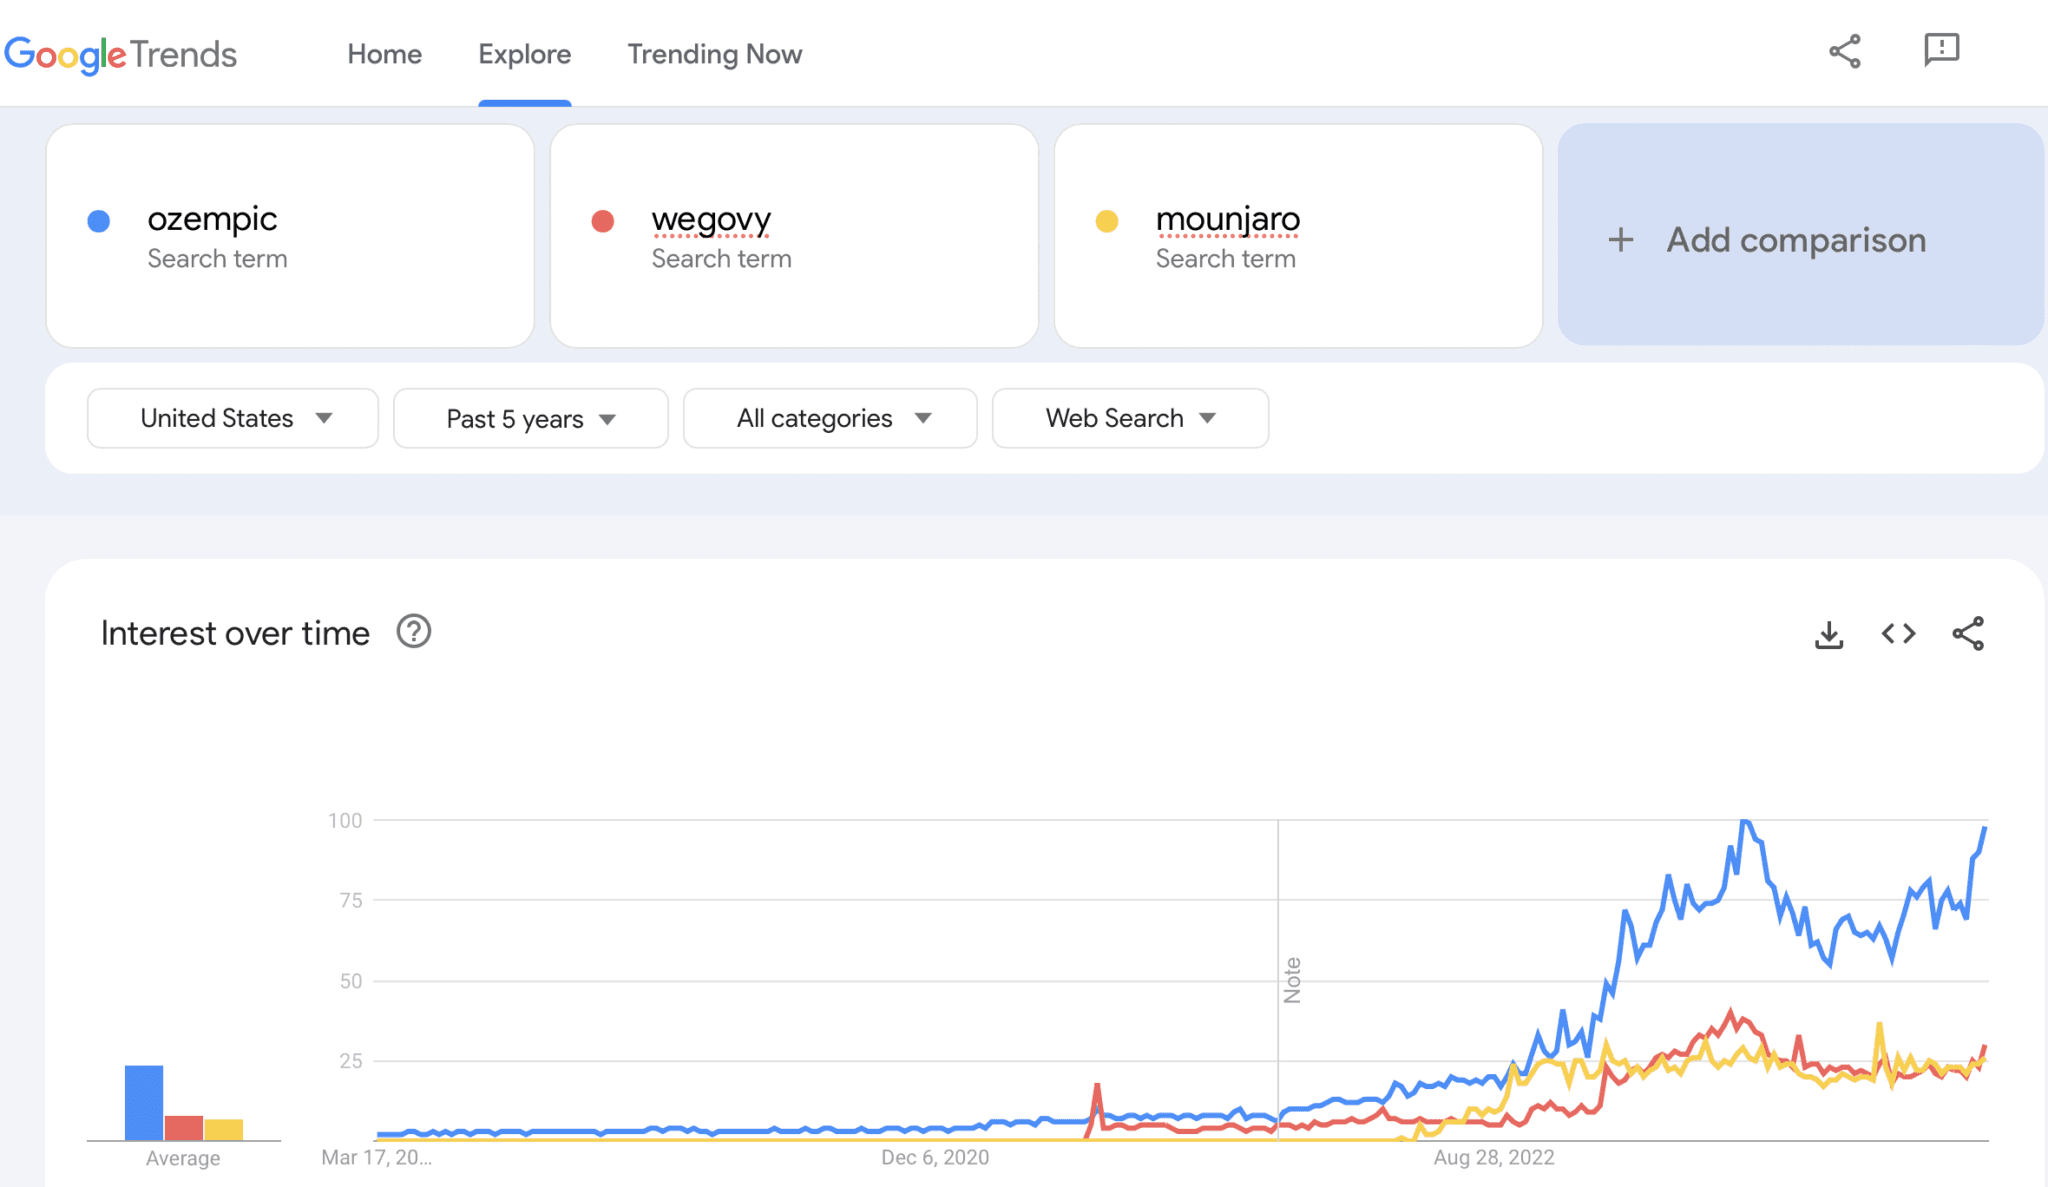Open the embed code icon
This screenshot has width=2048, height=1187.
(1898, 633)
